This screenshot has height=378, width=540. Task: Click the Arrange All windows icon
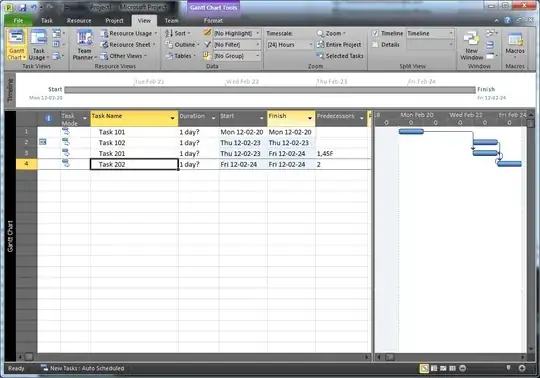point(490,44)
